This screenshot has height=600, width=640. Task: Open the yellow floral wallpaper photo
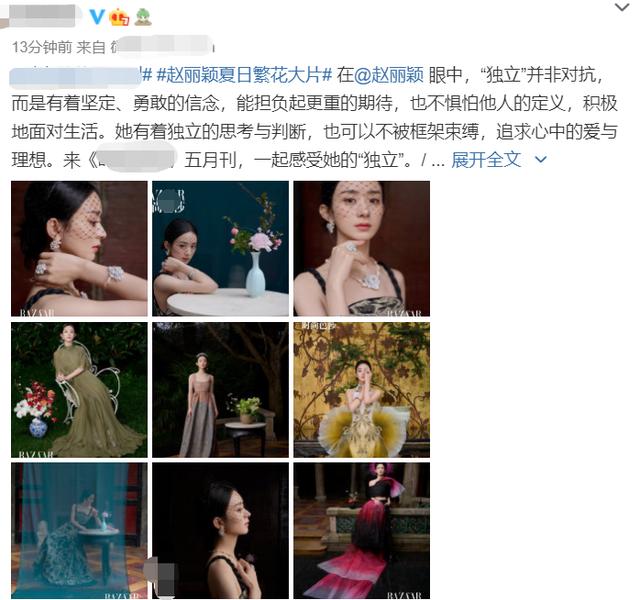coord(362,390)
